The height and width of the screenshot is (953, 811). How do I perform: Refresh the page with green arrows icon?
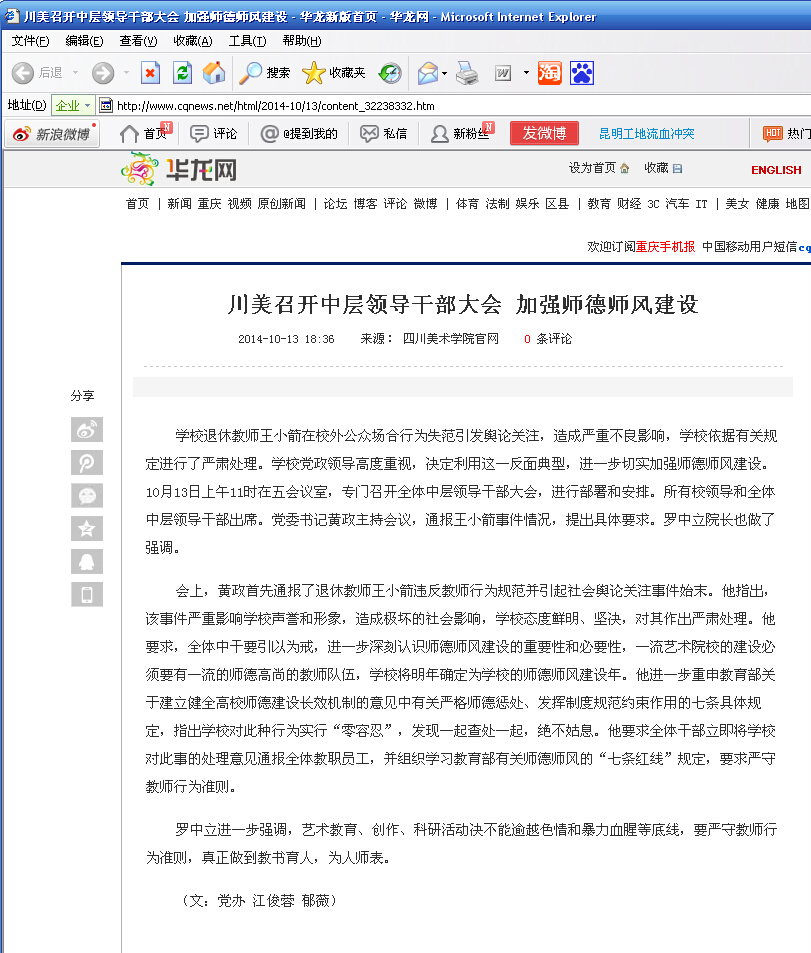[x=182, y=73]
